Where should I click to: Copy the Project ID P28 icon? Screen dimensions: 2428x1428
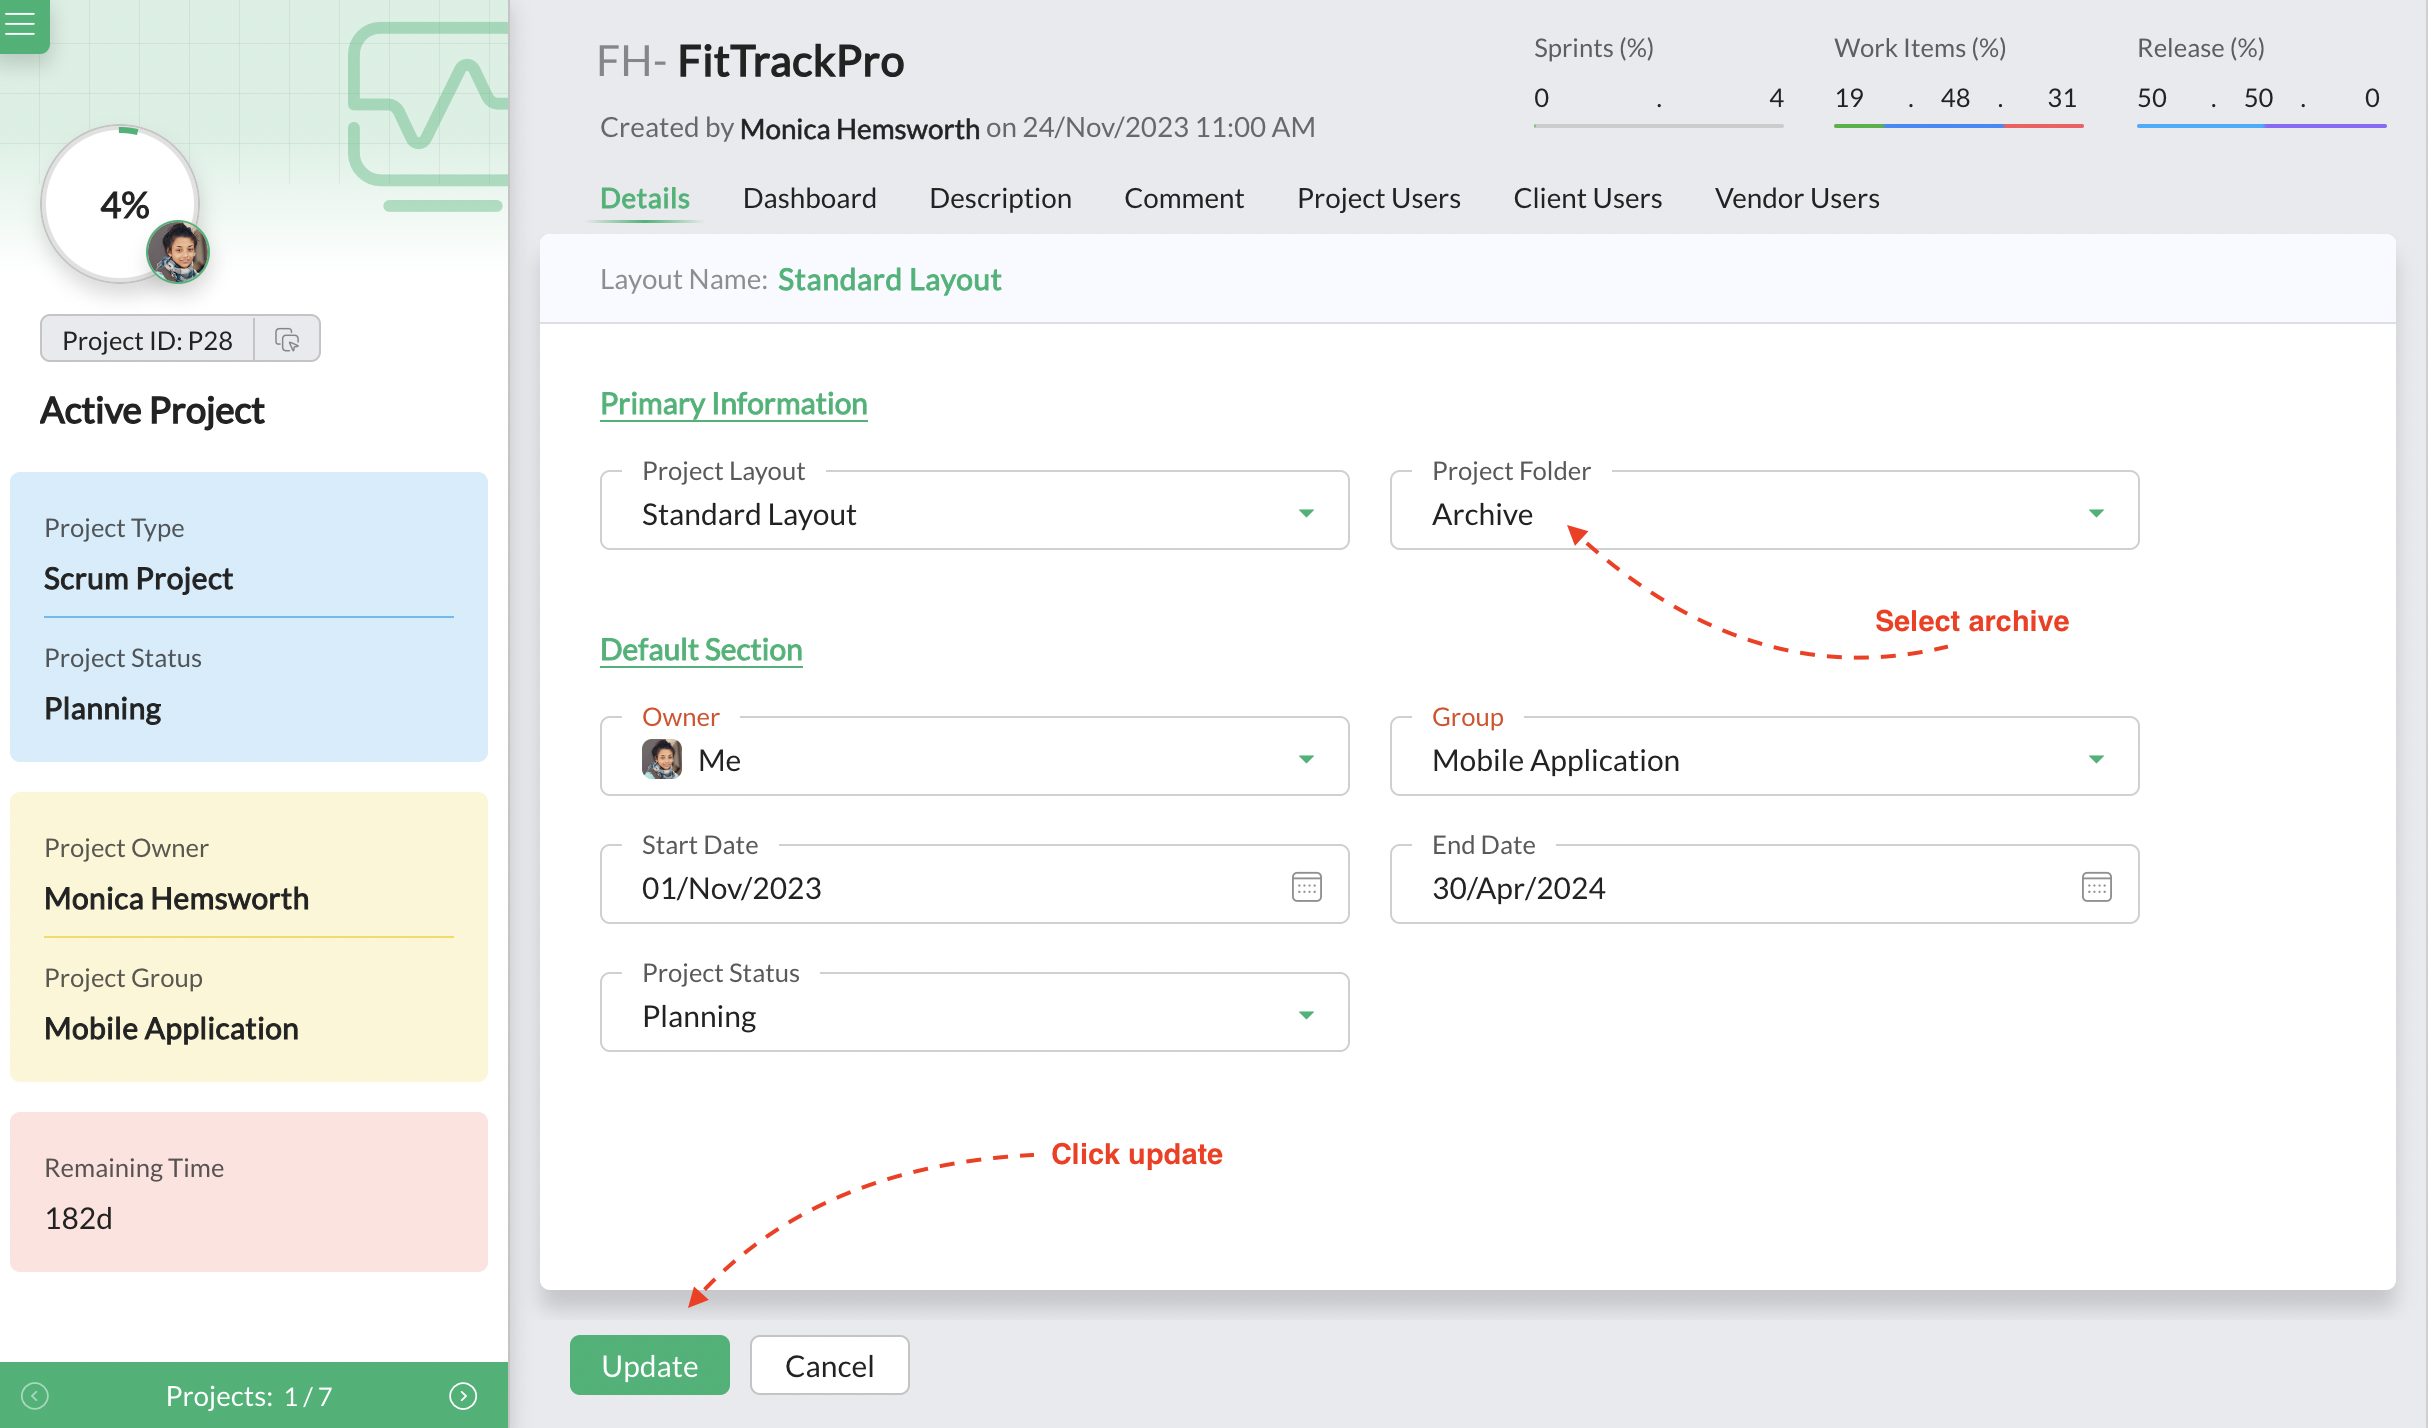287,340
